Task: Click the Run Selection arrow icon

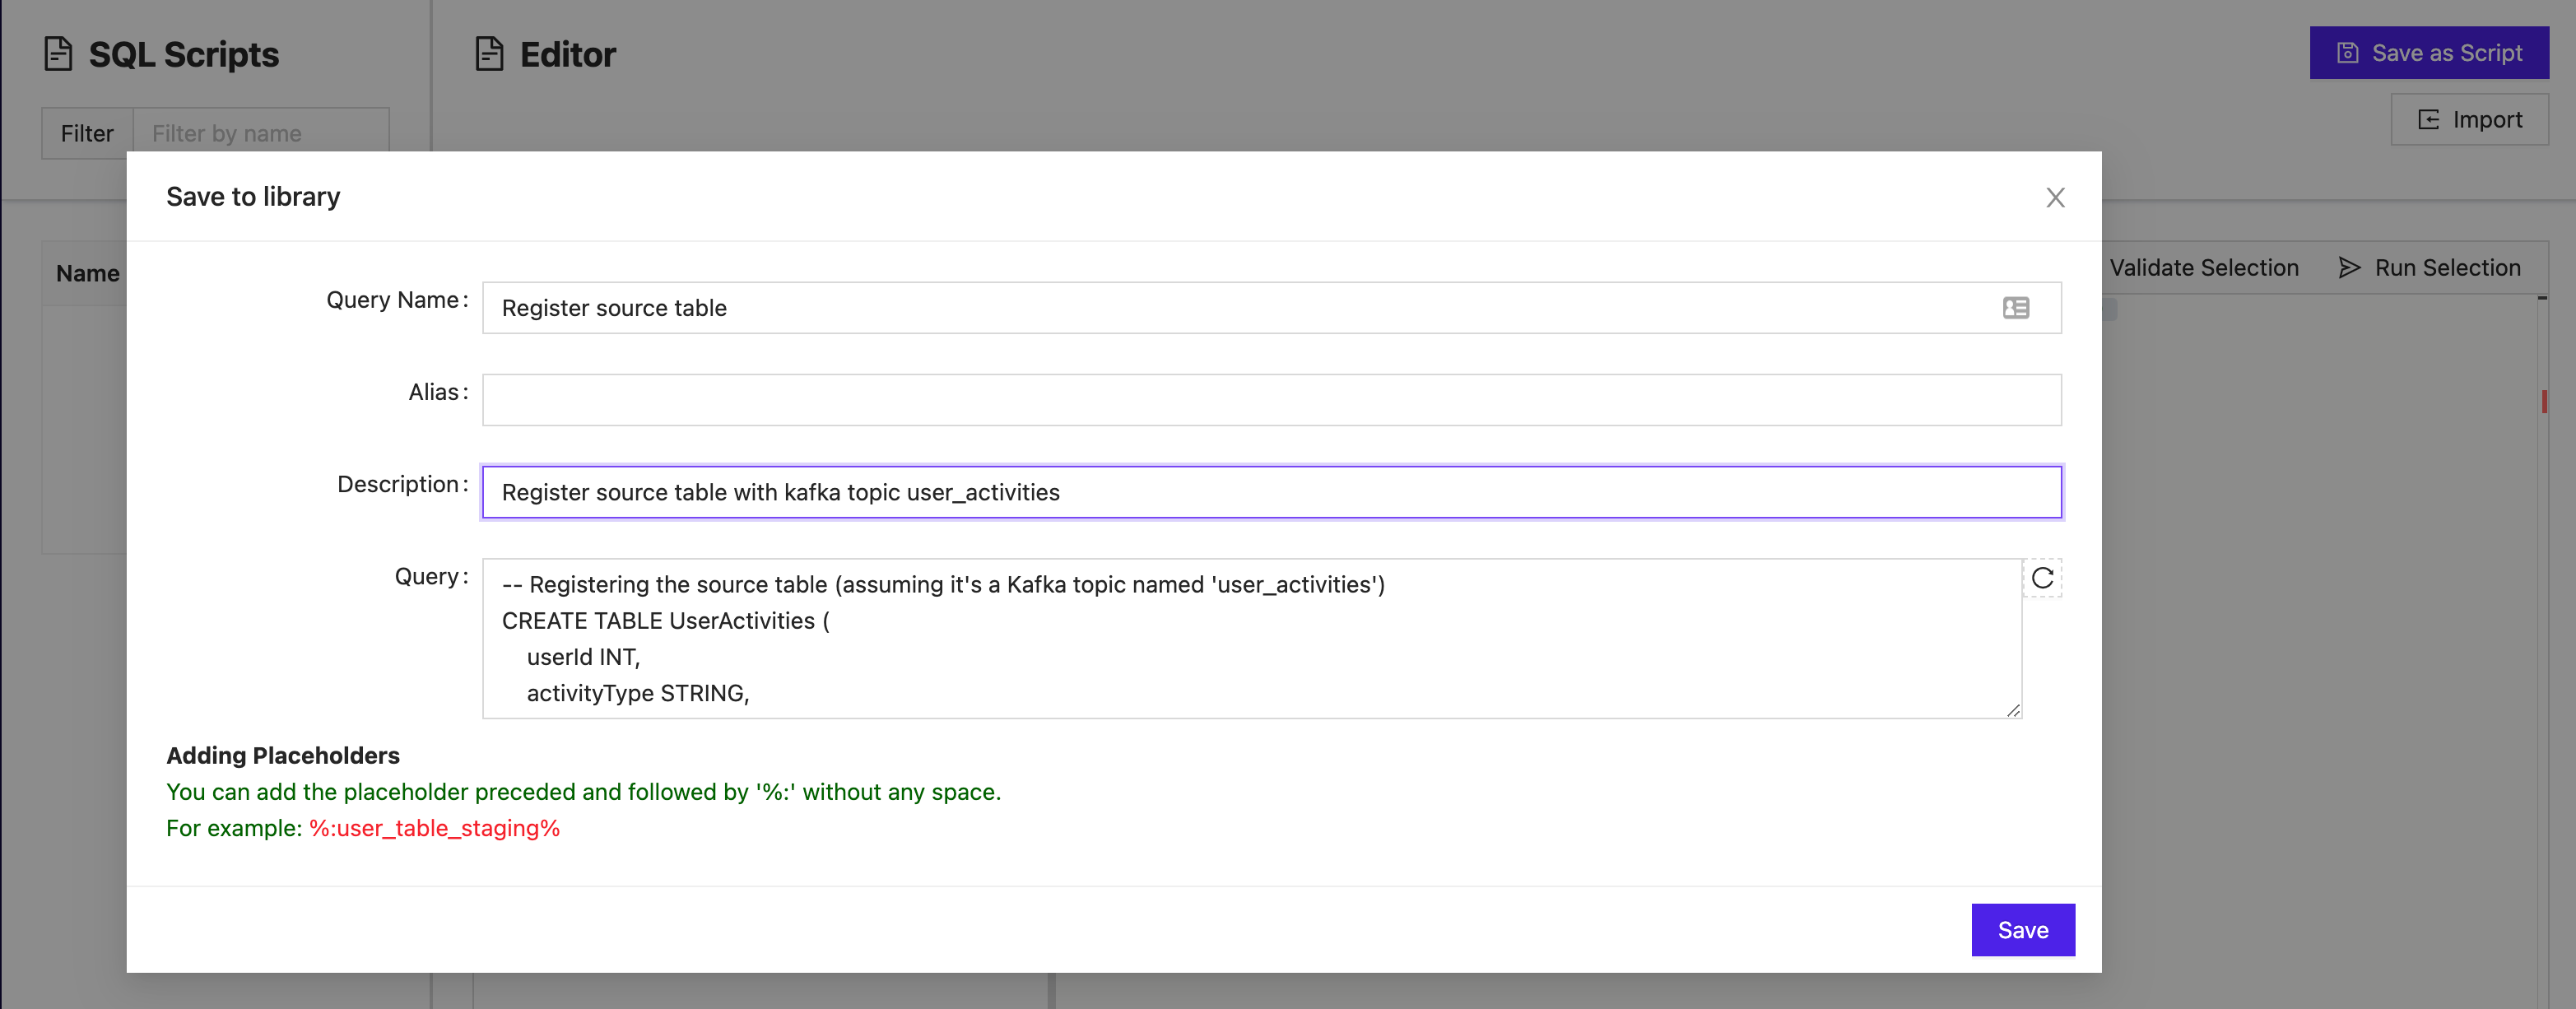Action: point(2349,268)
